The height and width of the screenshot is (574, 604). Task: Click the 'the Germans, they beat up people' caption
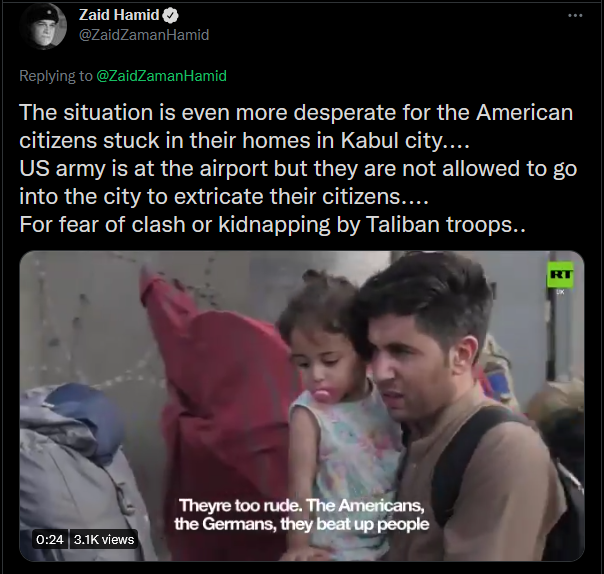pos(302,524)
